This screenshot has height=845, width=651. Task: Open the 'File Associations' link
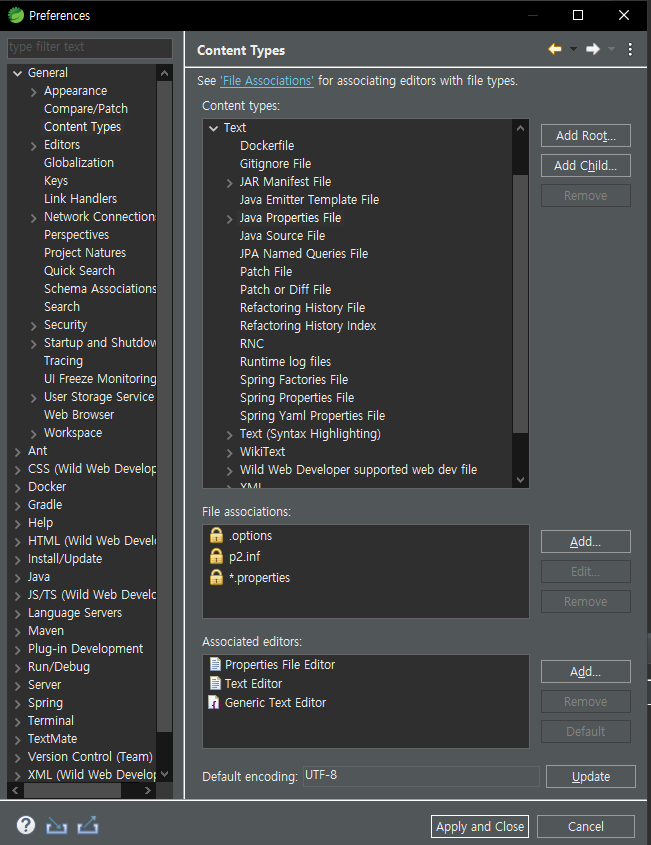click(x=267, y=81)
